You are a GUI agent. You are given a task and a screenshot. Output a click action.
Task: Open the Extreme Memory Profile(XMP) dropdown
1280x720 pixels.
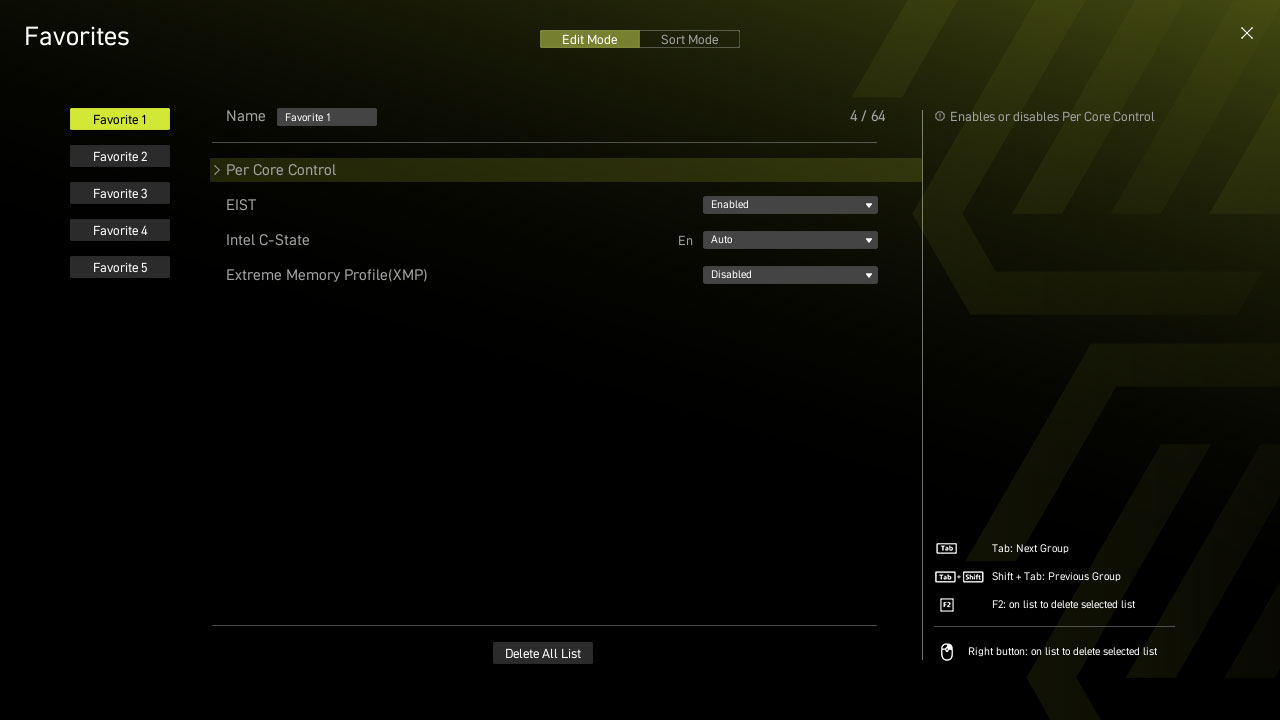coord(789,275)
